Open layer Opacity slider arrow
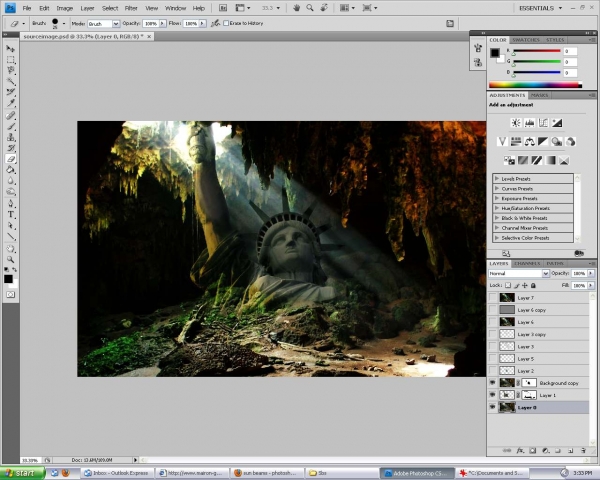 591,273
